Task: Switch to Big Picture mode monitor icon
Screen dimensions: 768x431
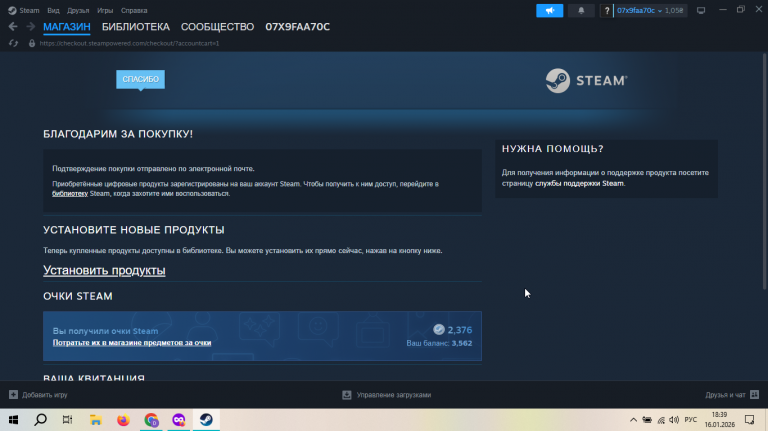Action: [x=701, y=10]
